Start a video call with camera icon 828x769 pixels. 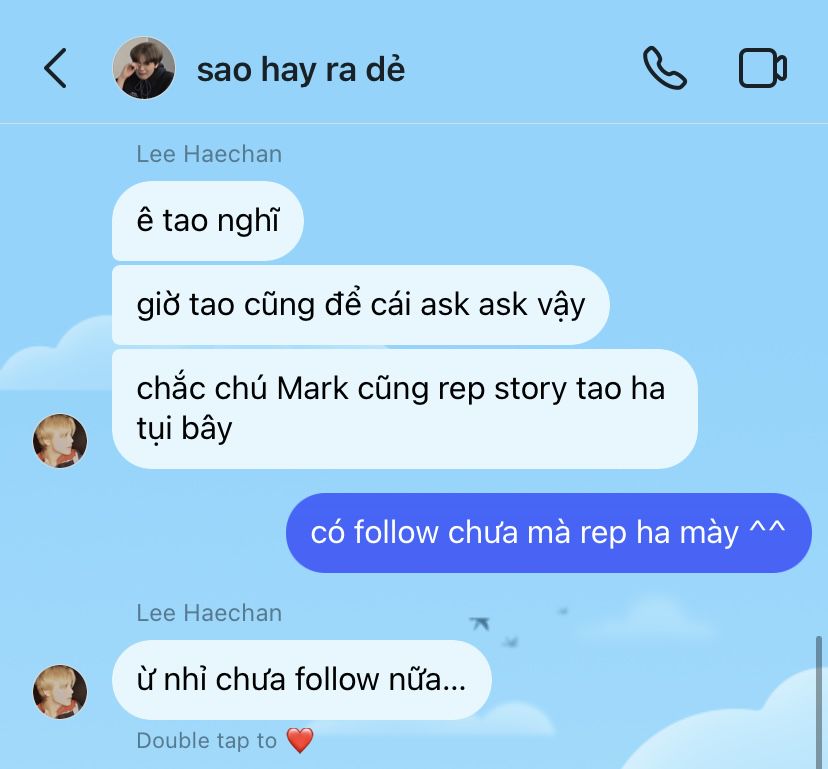pyautogui.click(x=763, y=68)
